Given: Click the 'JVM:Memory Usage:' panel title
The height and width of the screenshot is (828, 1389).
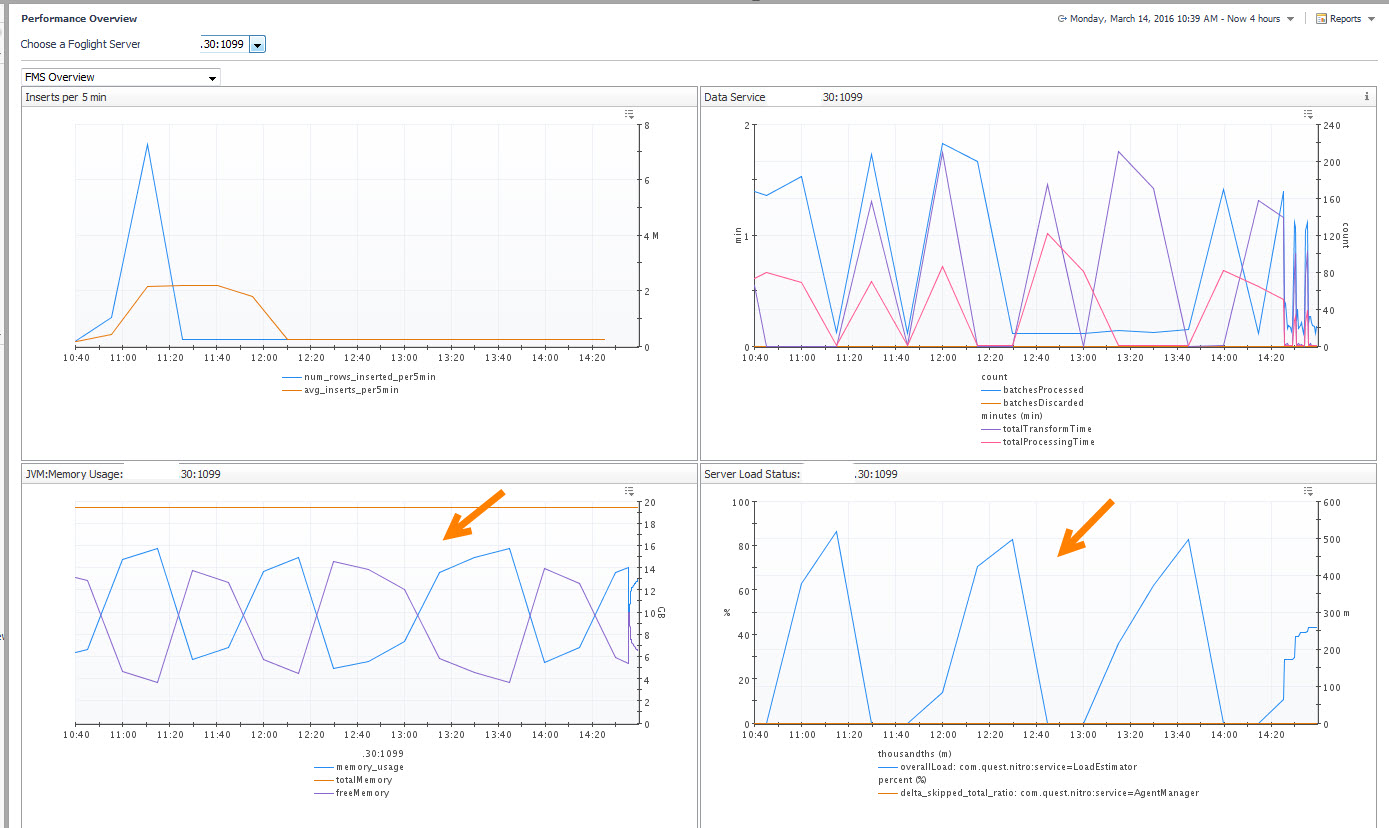Looking at the screenshot, I should [74, 474].
